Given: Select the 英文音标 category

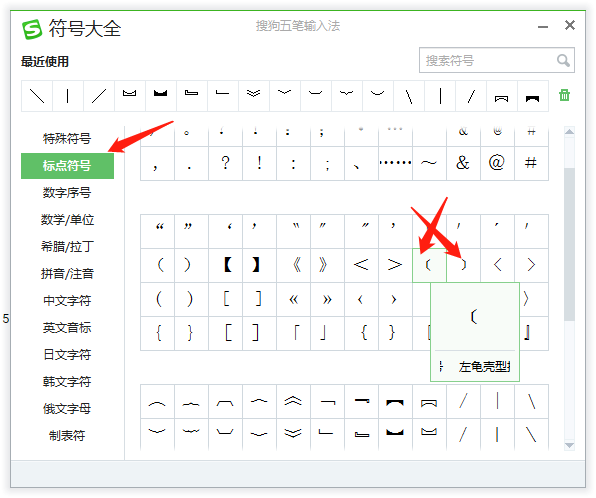Looking at the screenshot, I should pyautogui.click(x=67, y=328).
